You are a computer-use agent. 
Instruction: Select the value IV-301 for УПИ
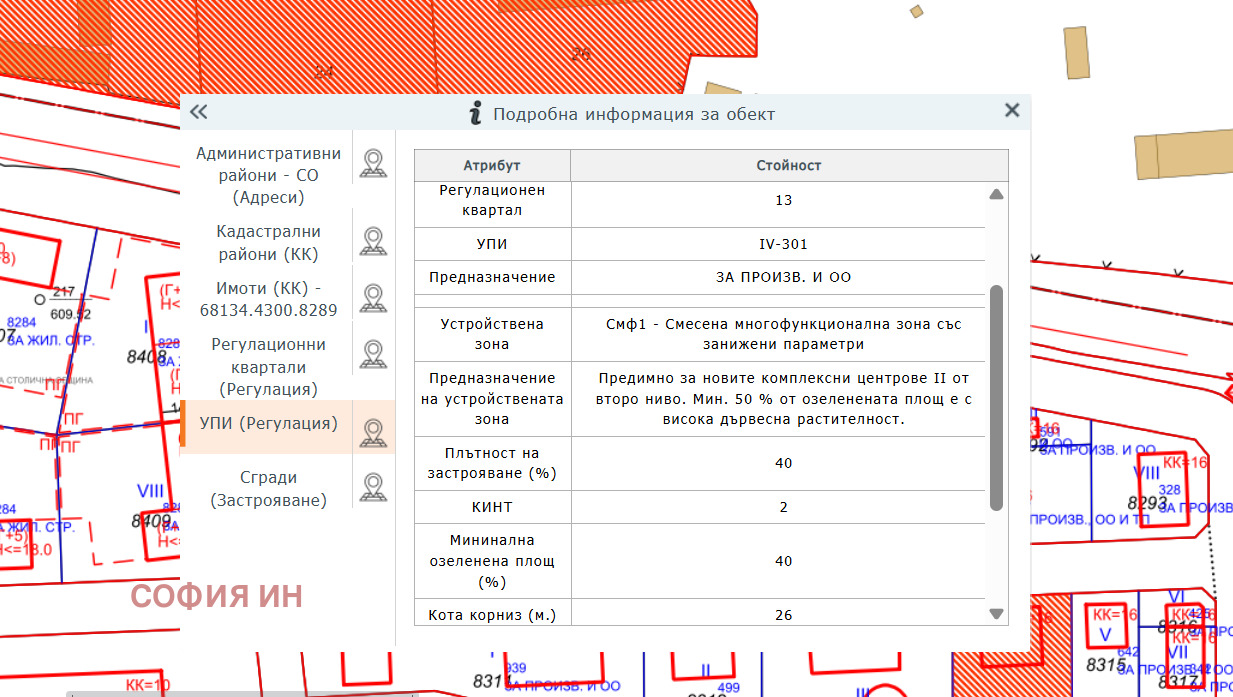click(783, 244)
